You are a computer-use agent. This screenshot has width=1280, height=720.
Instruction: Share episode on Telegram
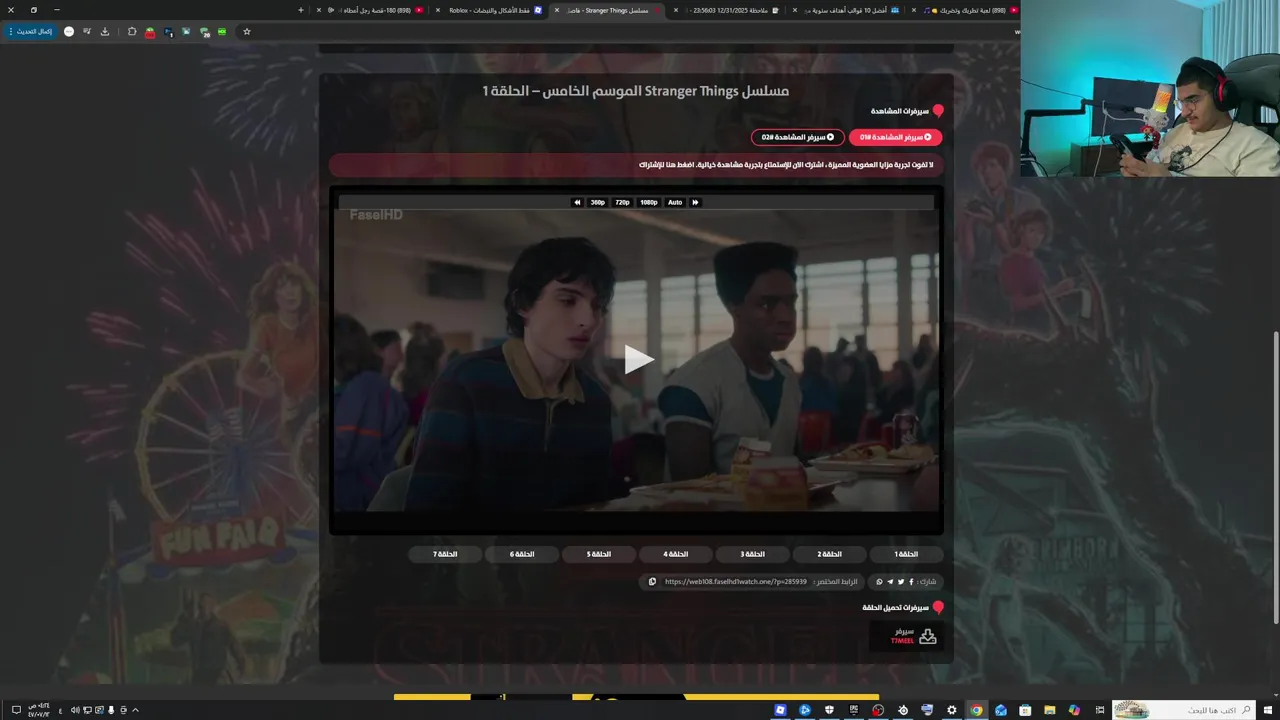(x=890, y=581)
